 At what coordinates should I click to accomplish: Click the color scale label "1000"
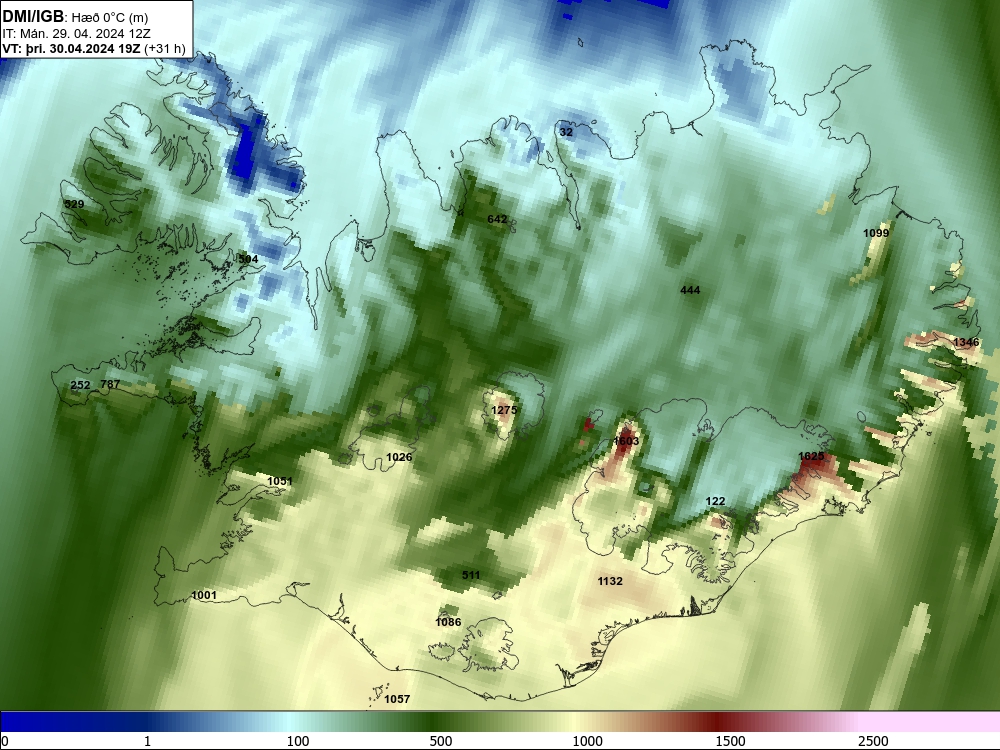pyautogui.click(x=587, y=740)
